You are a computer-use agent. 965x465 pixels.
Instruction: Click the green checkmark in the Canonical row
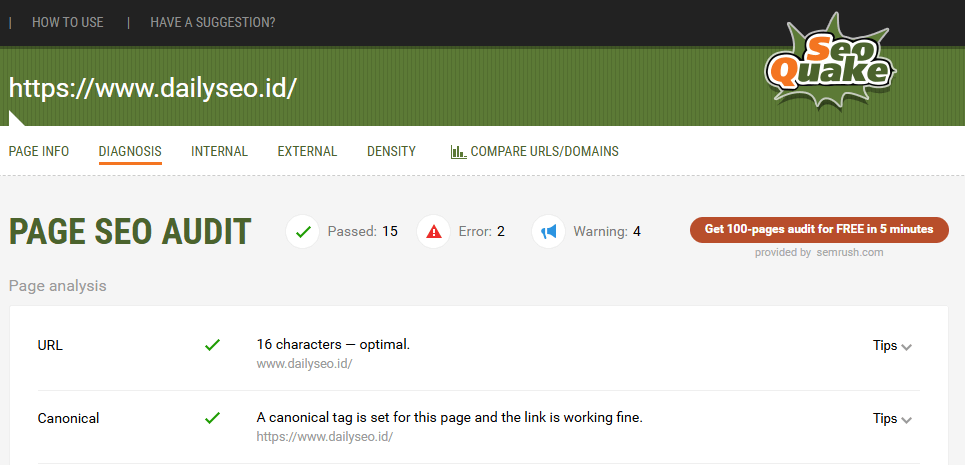pos(212,418)
